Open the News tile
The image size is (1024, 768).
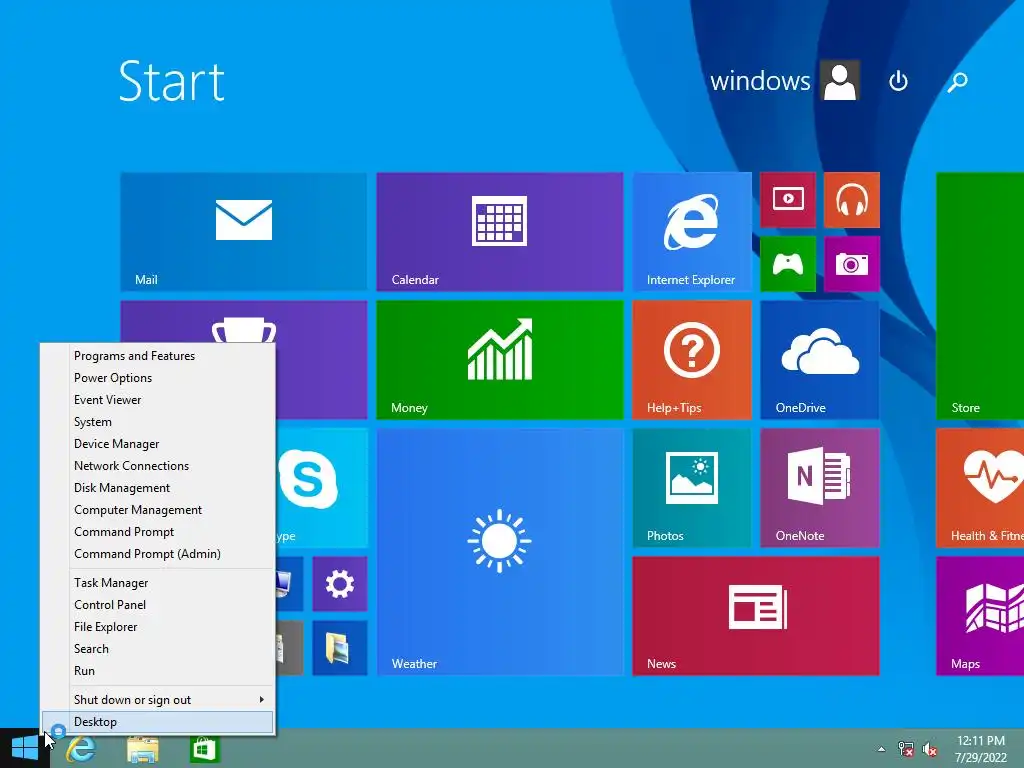coord(756,616)
